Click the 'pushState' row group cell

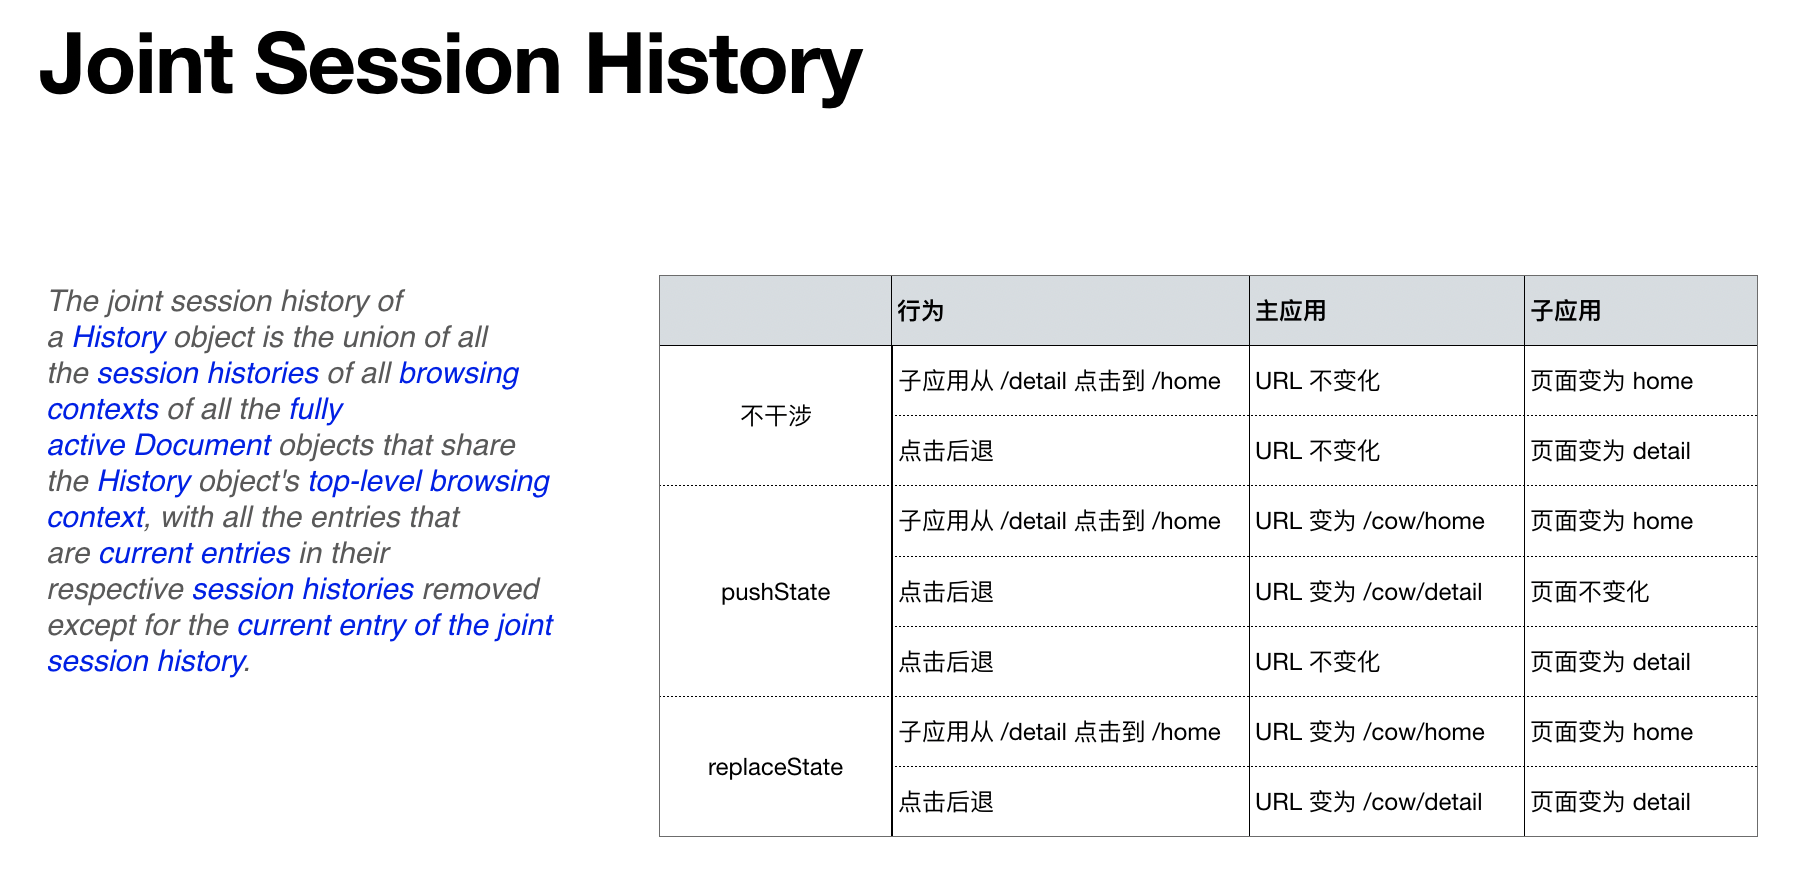click(x=776, y=592)
